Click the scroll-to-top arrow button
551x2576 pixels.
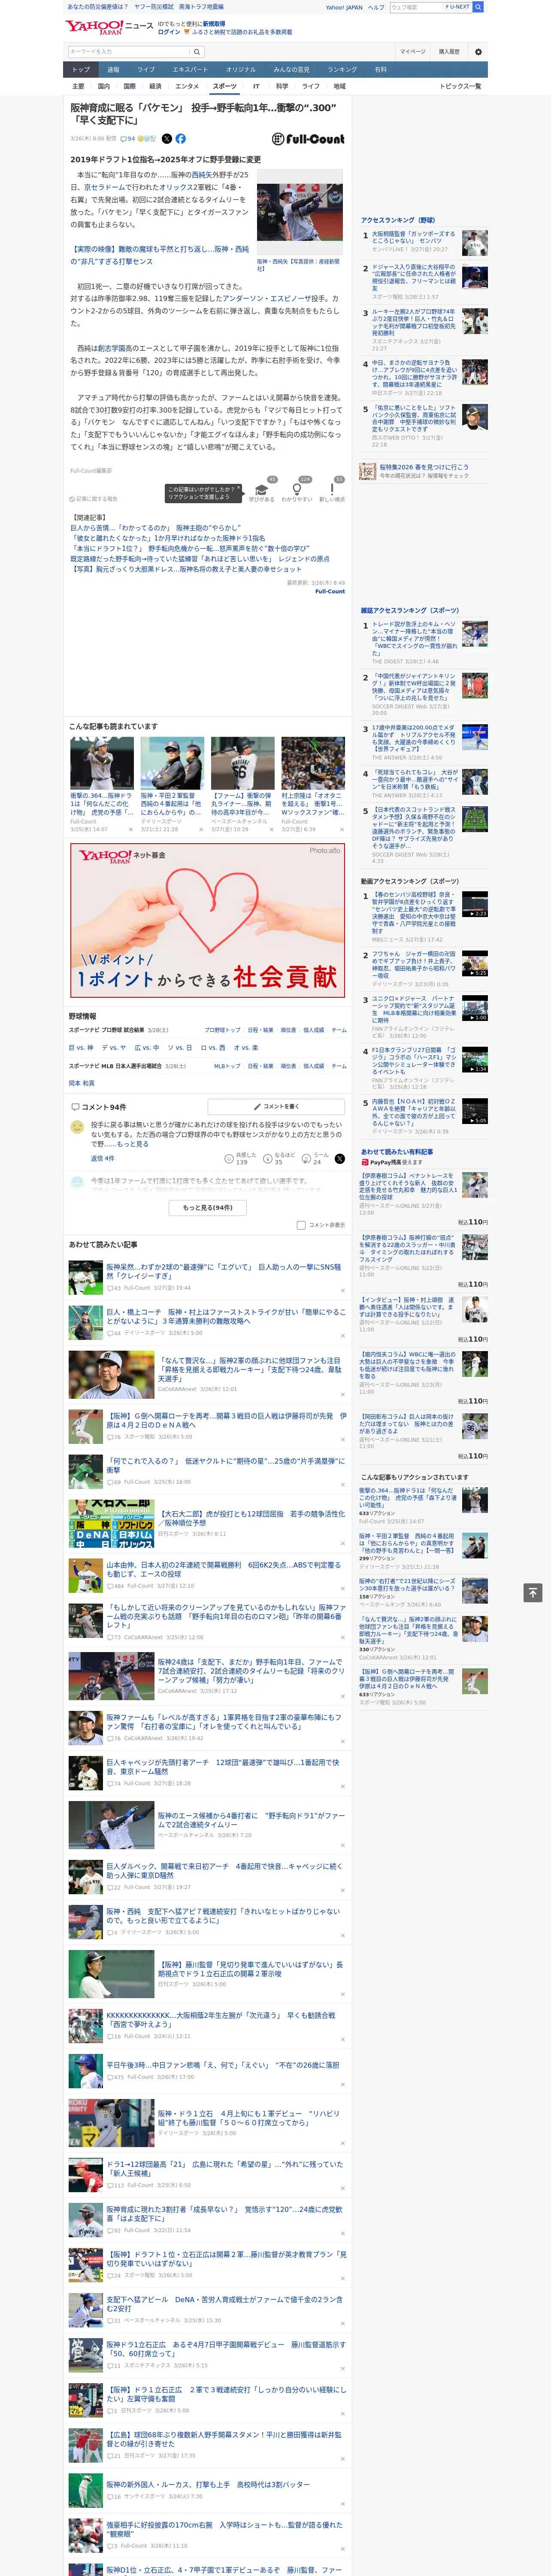pyautogui.click(x=533, y=1592)
